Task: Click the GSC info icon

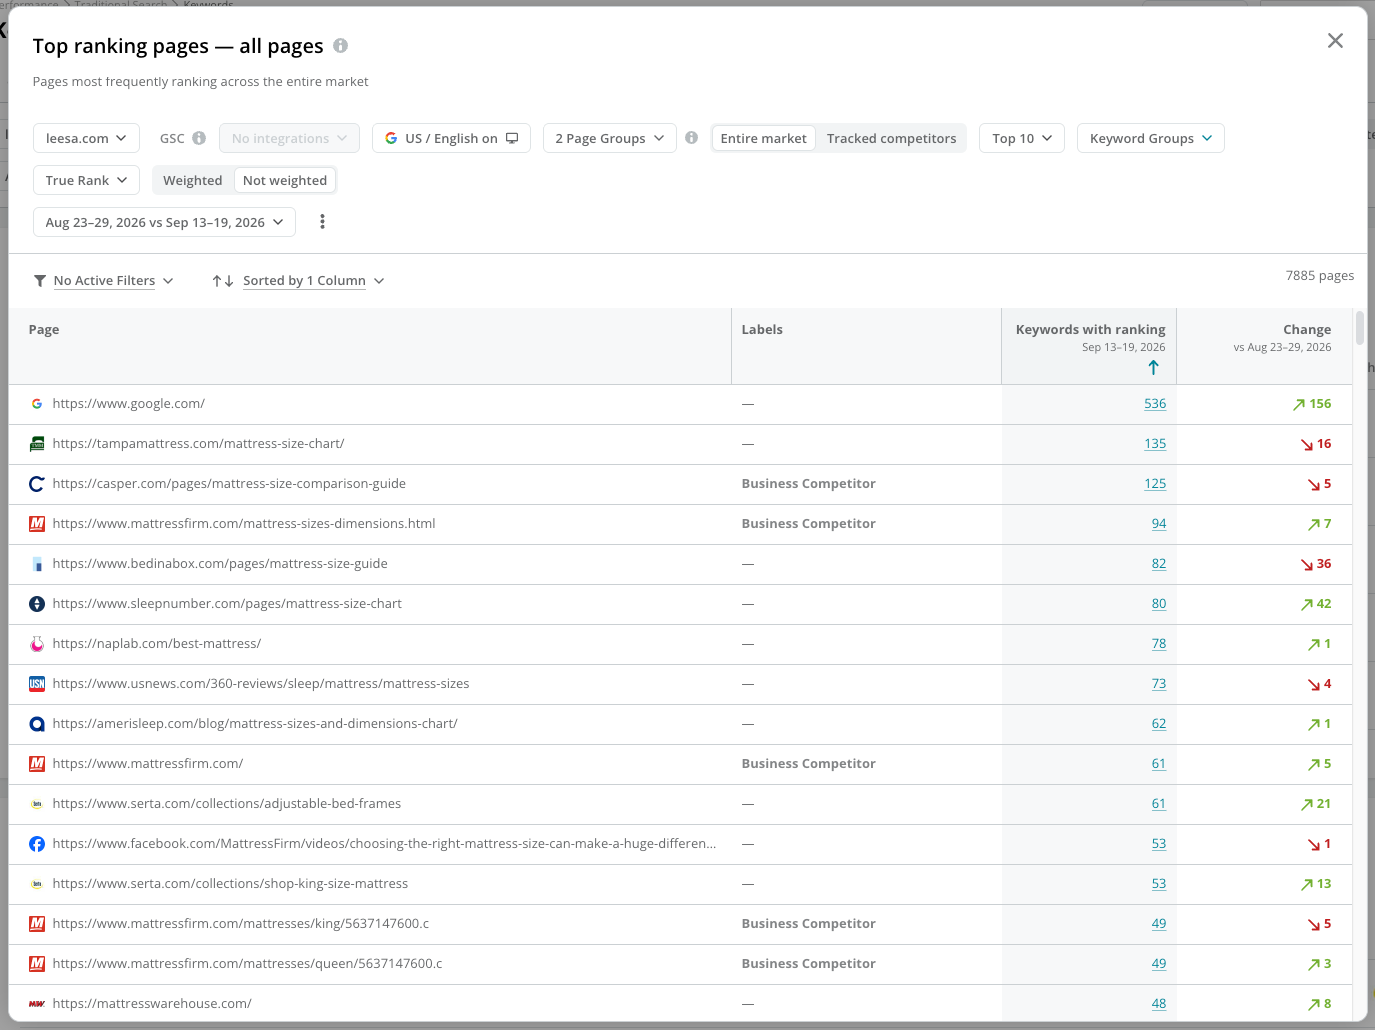Action: pos(199,138)
